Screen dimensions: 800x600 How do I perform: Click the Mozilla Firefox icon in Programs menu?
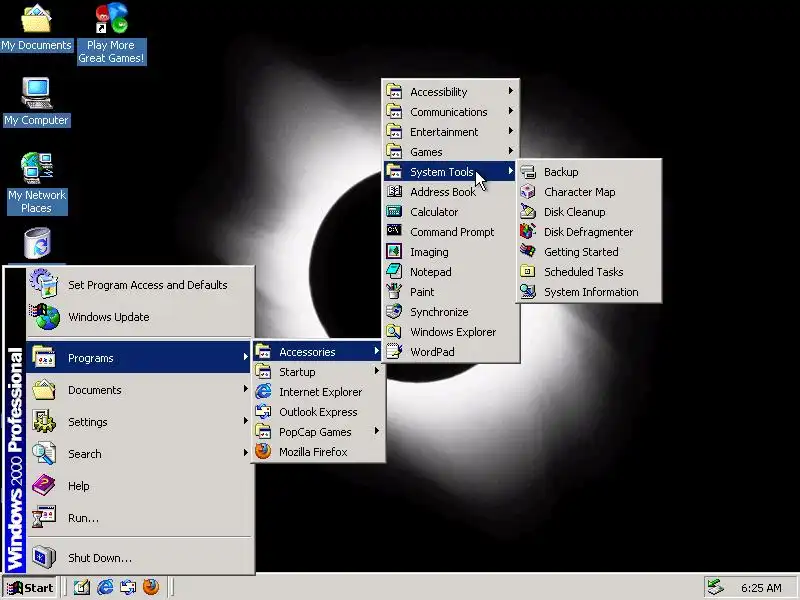263,452
